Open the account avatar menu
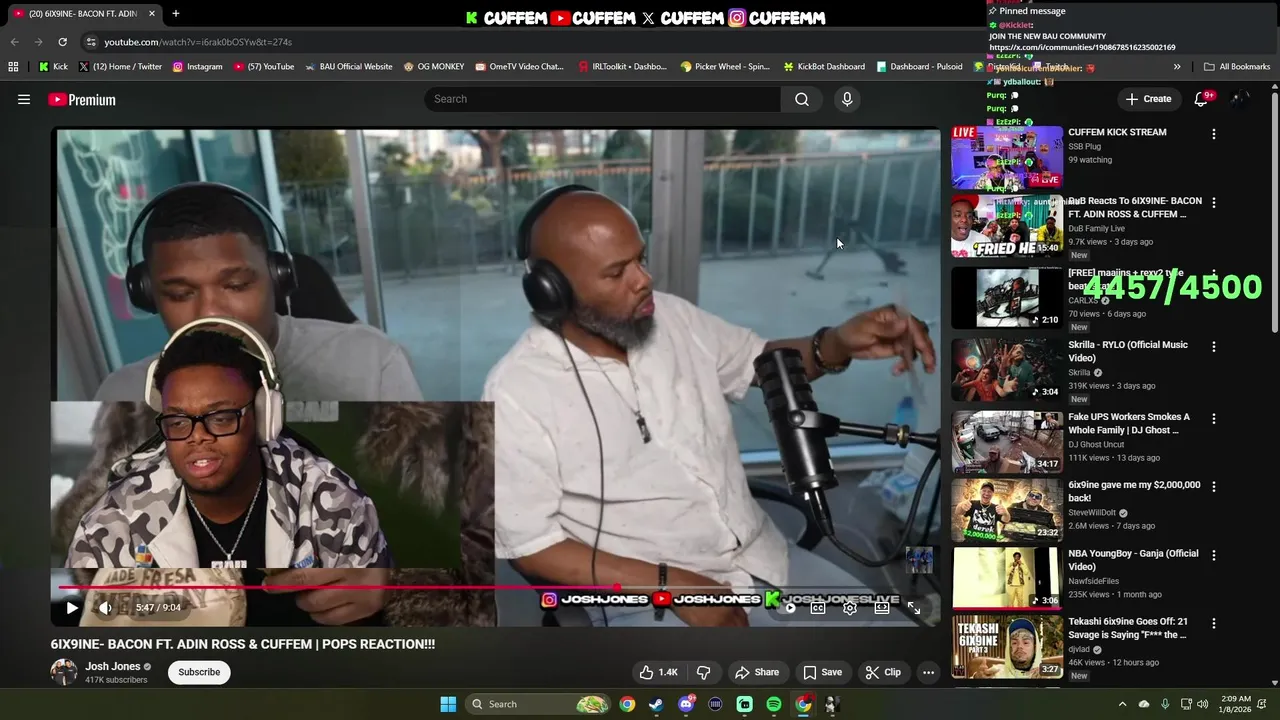This screenshot has height=720, width=1280. click(1240, 99)
